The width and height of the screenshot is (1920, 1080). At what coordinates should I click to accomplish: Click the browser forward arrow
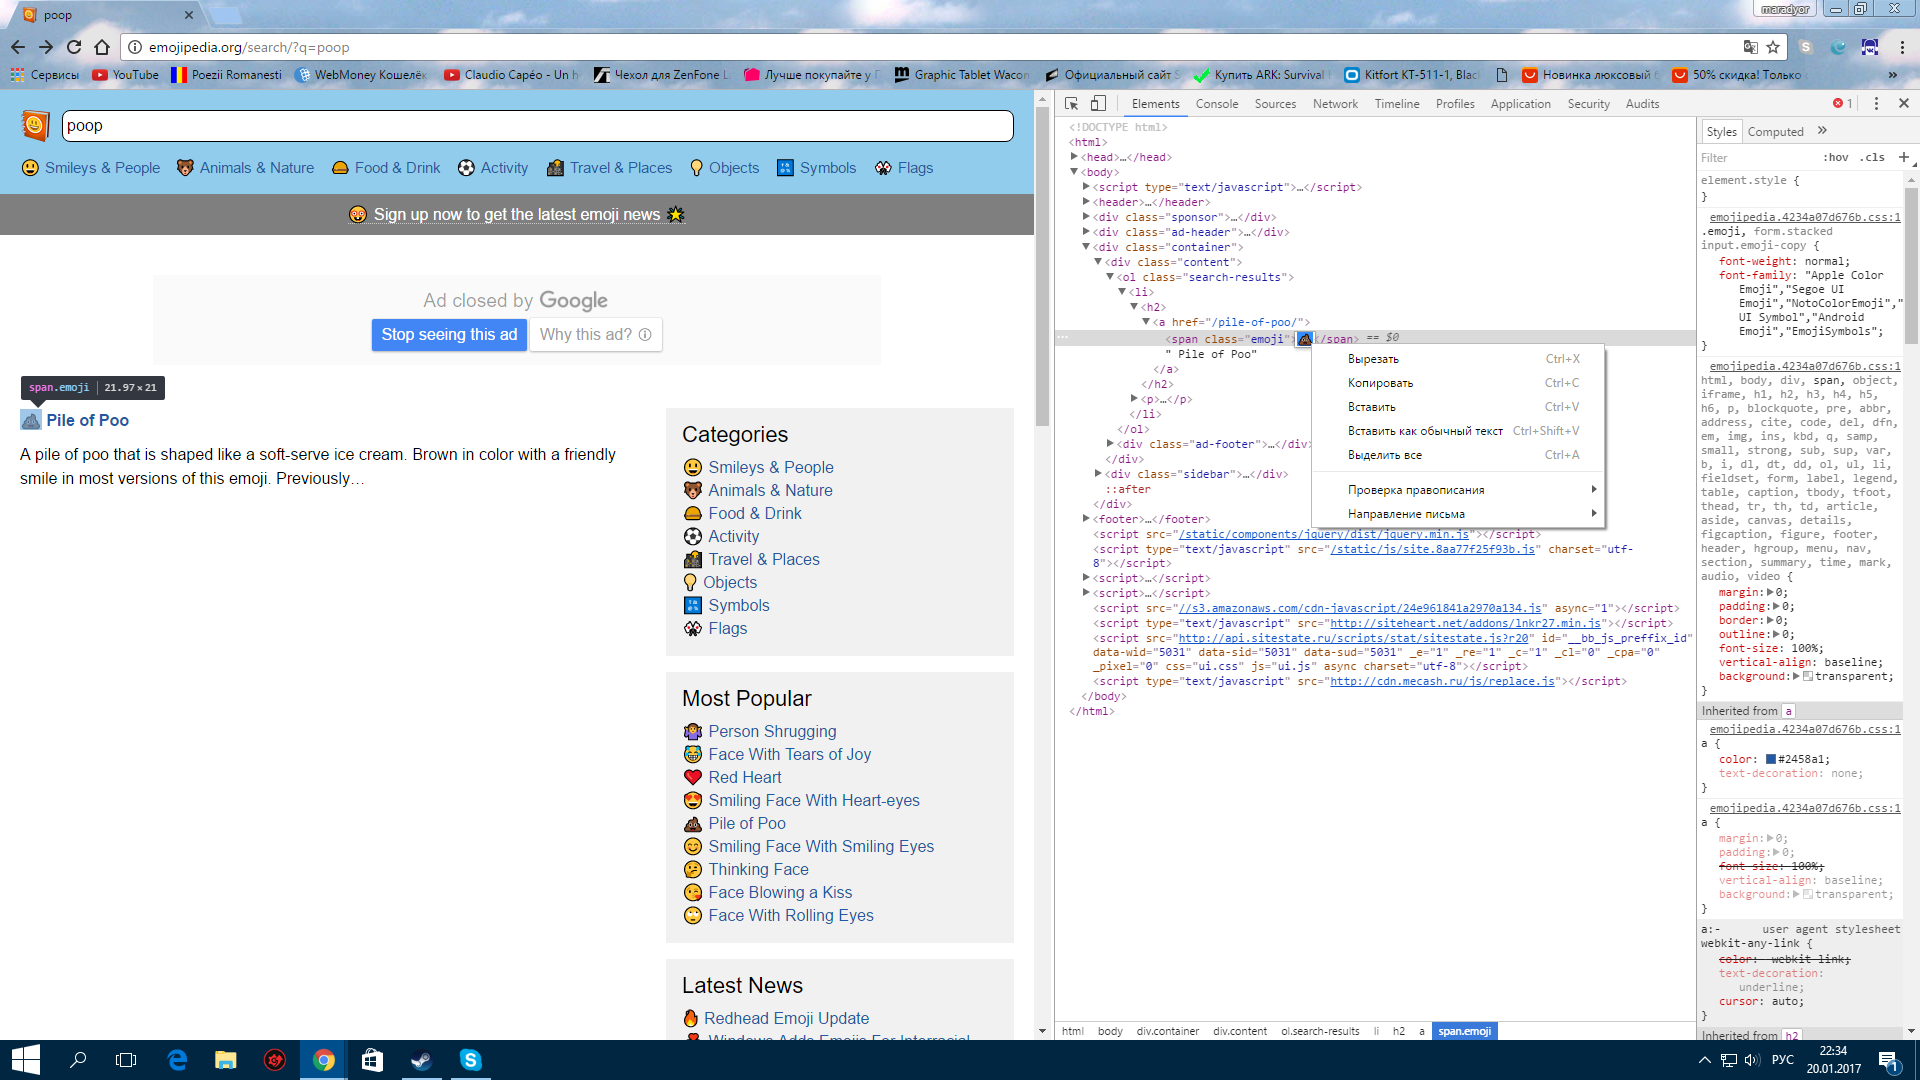(46, 47)
